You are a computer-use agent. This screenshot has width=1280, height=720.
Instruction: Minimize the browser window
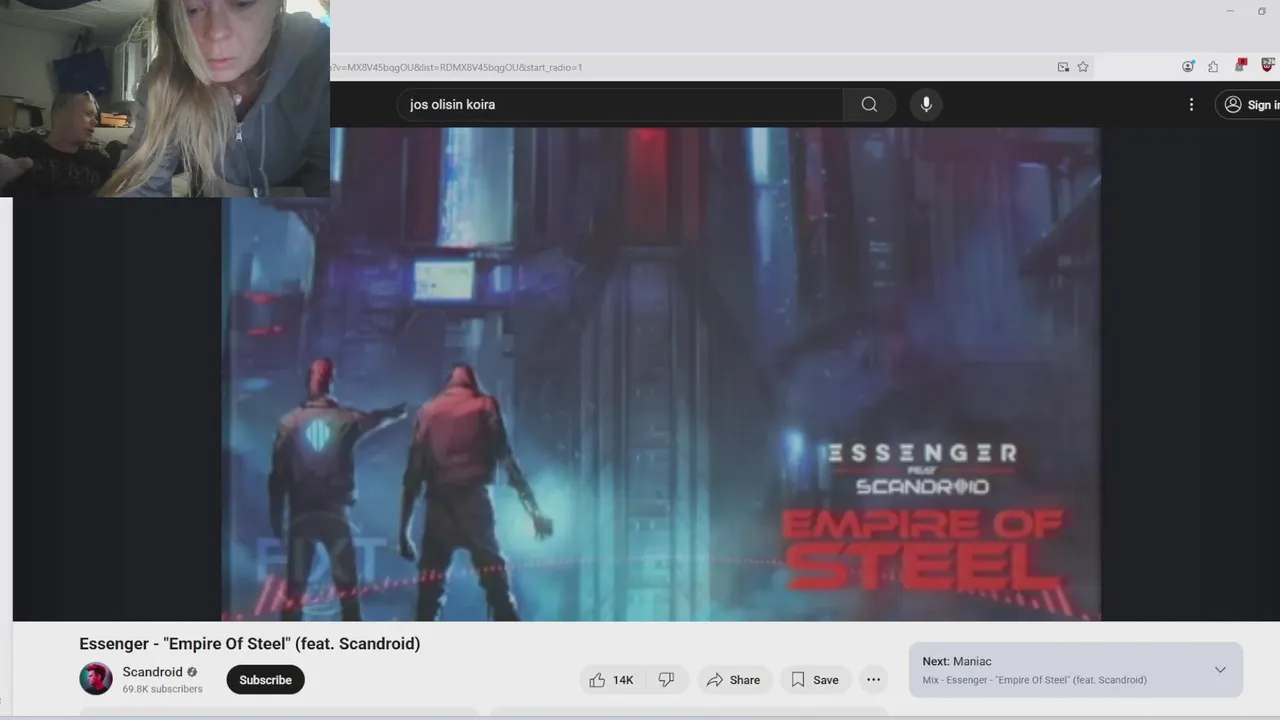[x=1230, y=11]
